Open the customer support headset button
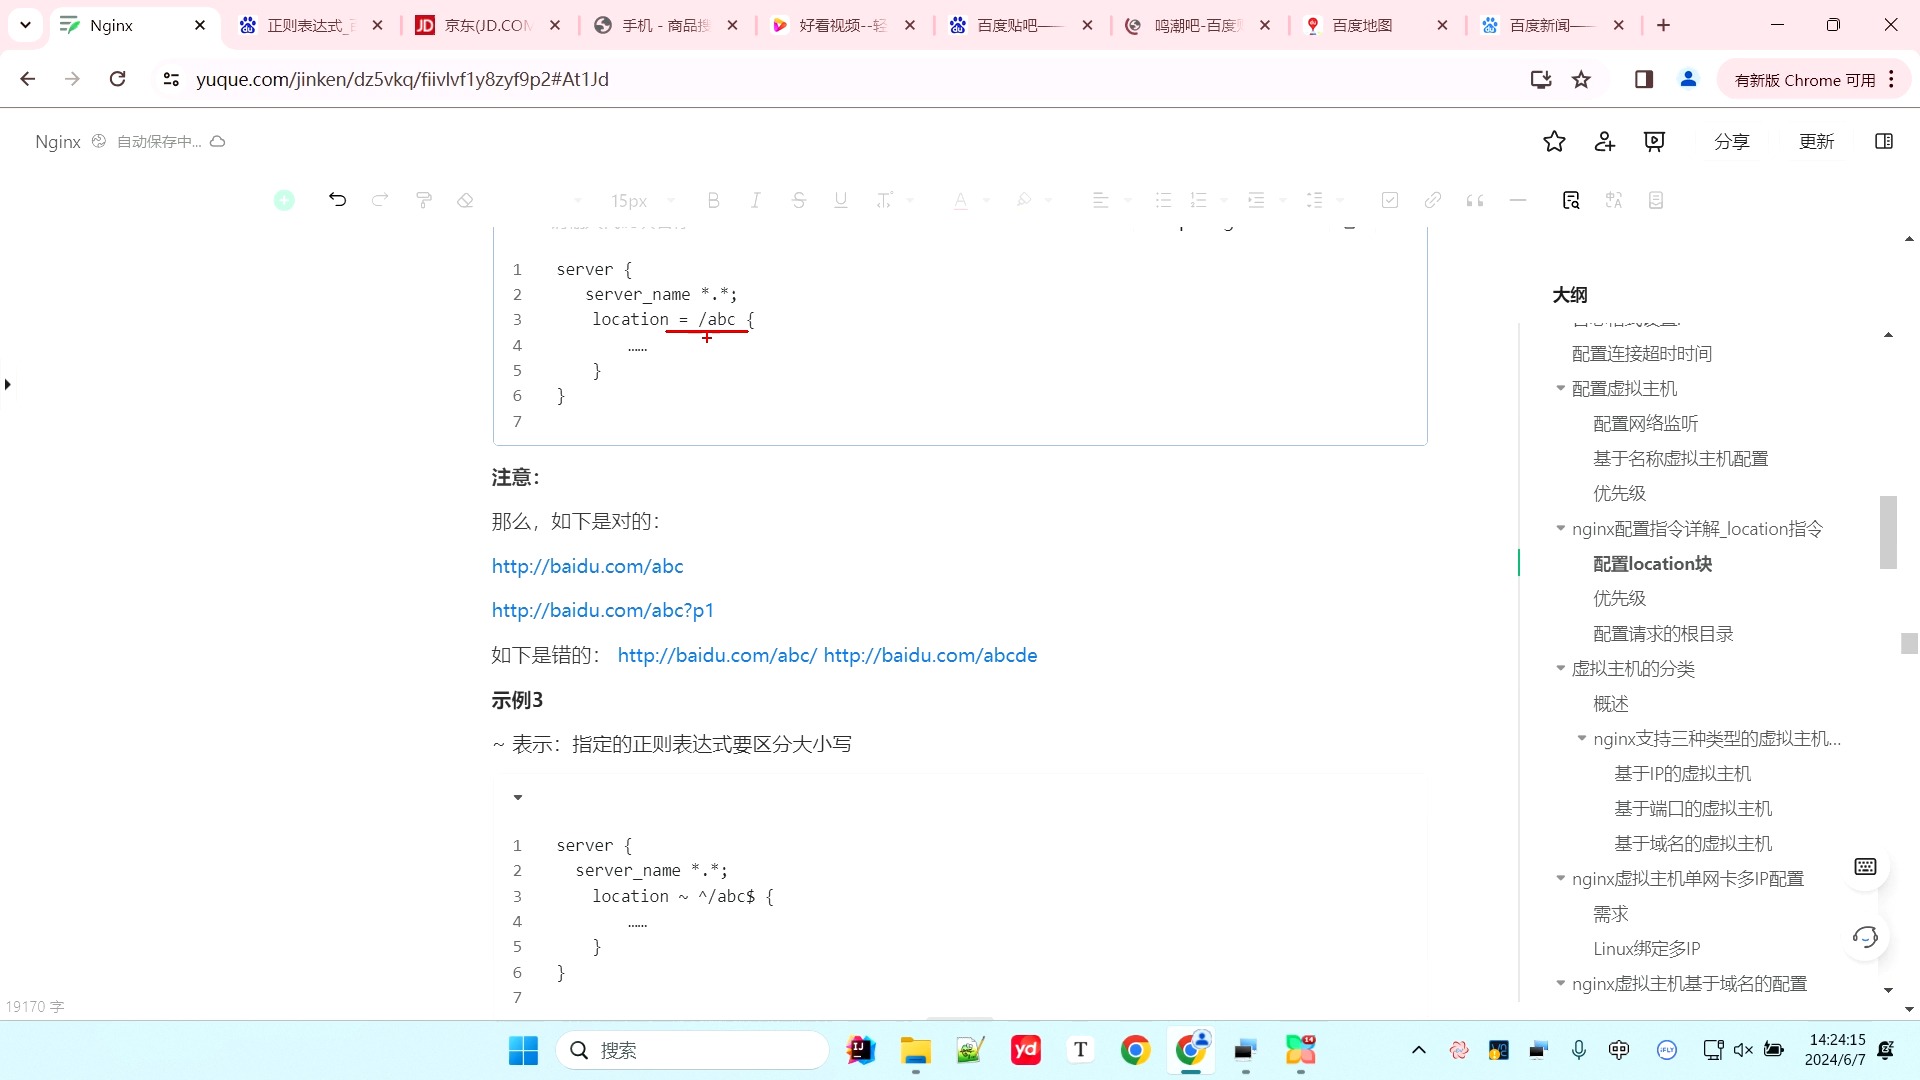Viewport: 1920px width, 1080px height. 1865,937
